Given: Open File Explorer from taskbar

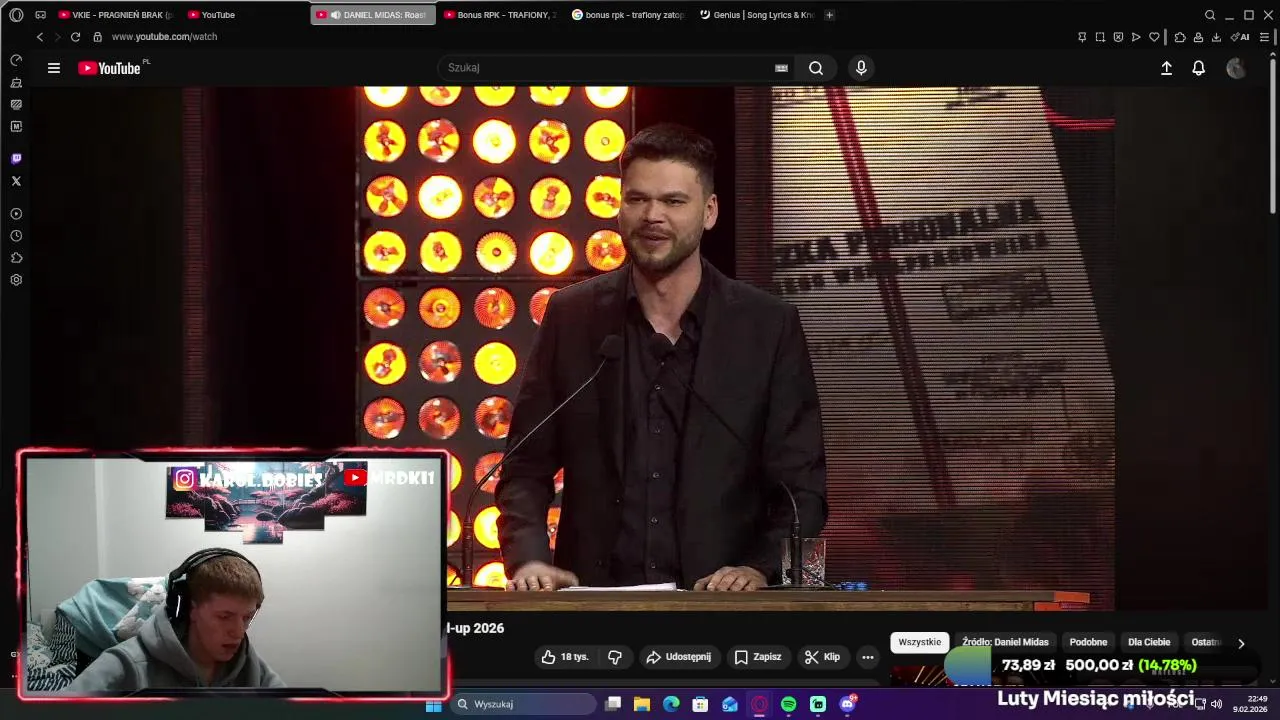Looking at the screenshot, I should 642,705.
